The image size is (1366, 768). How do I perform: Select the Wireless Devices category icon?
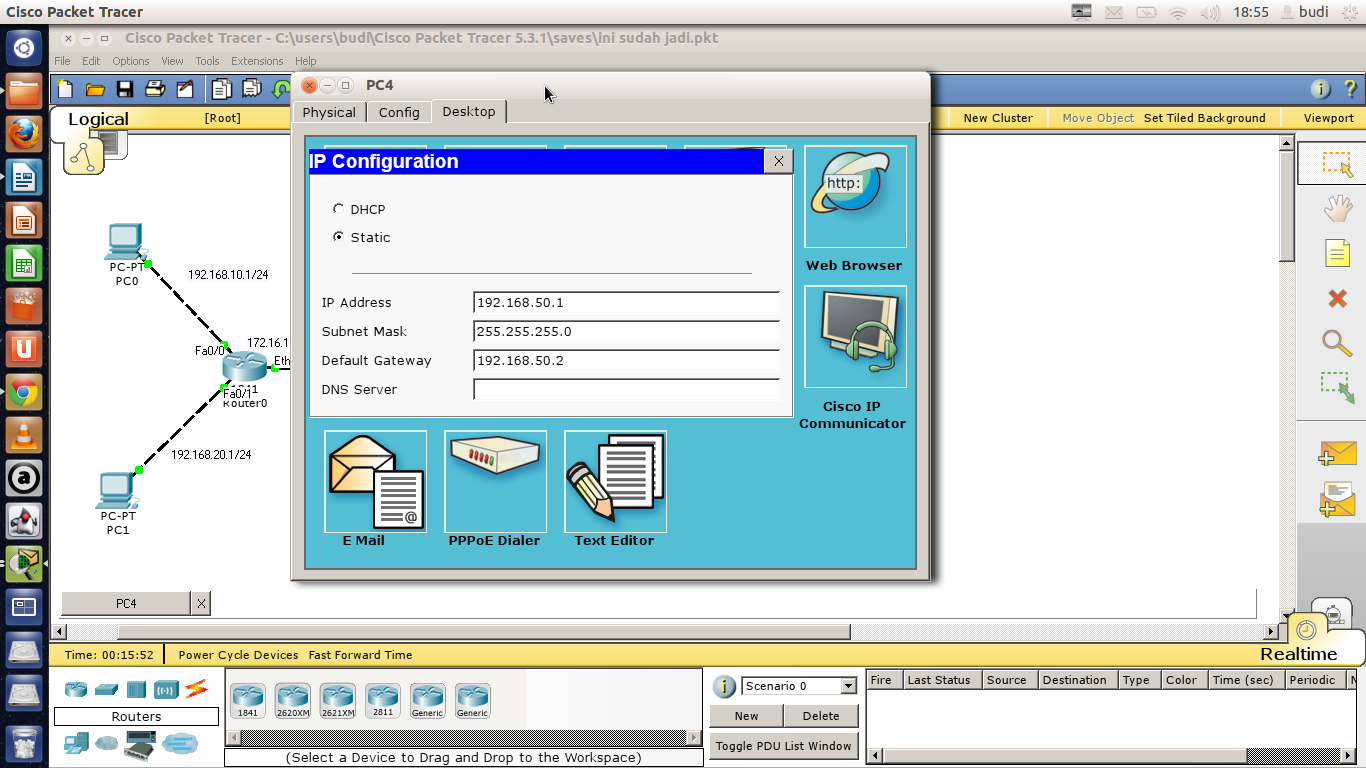[x=166, y=689]
